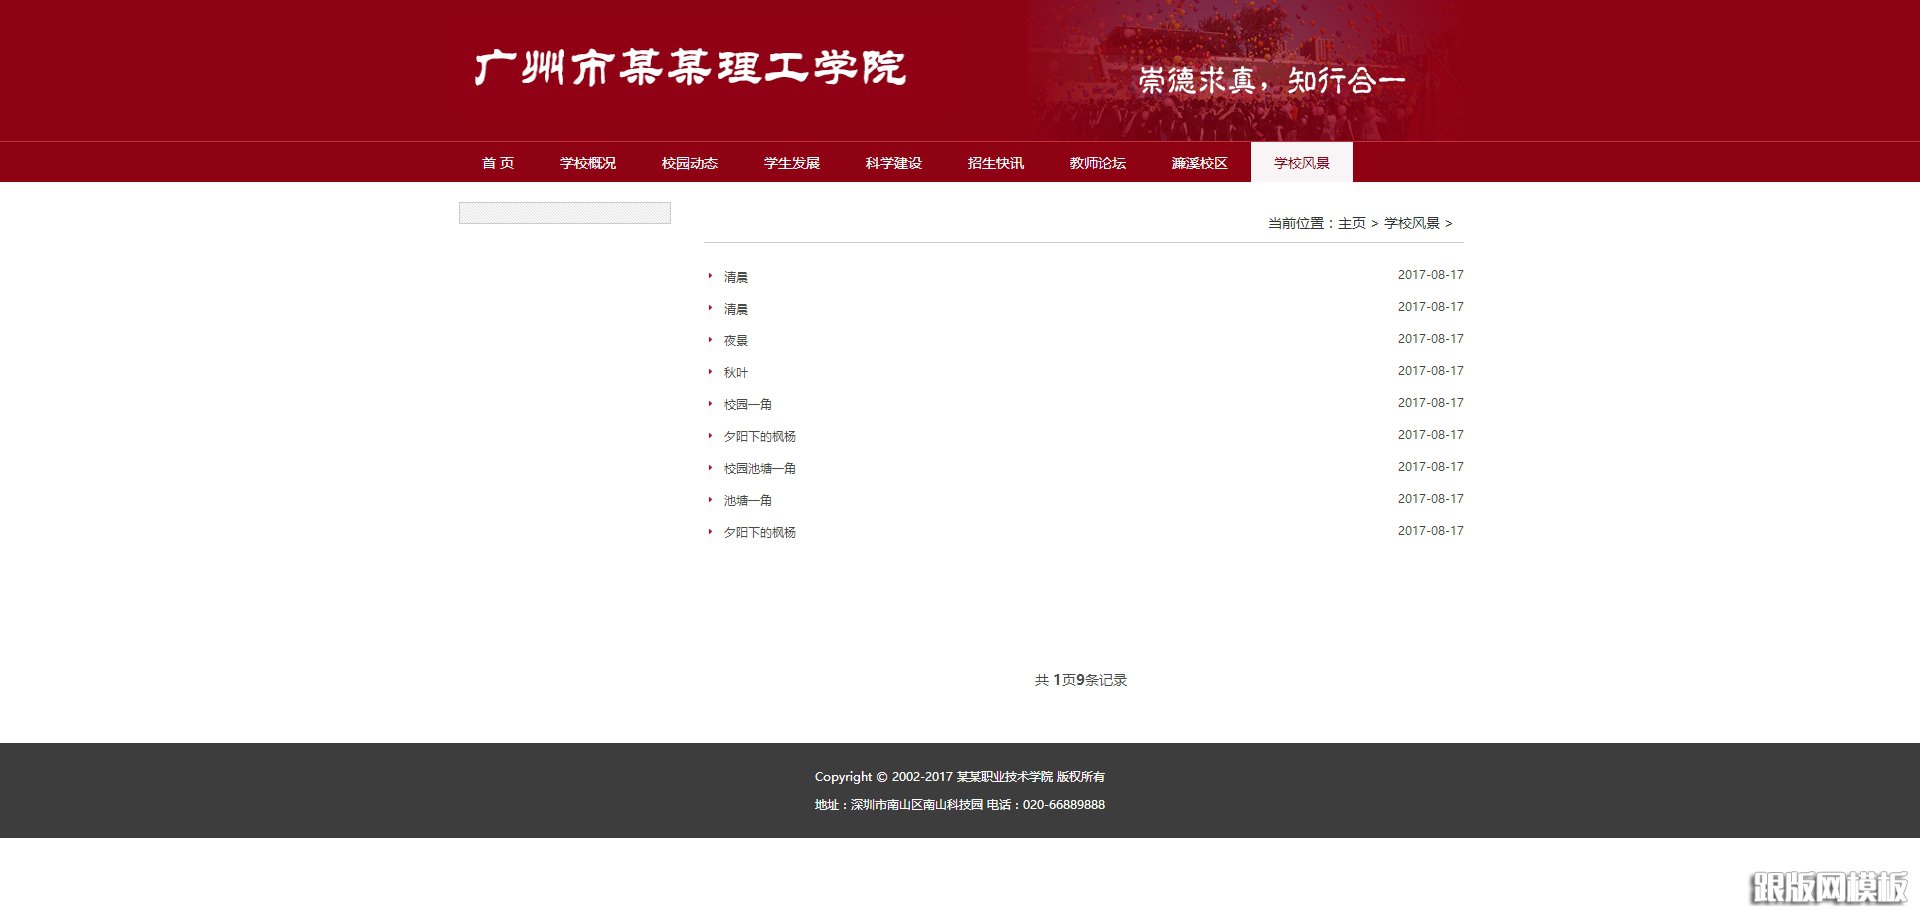The width and height of the screenshot is (1920, 911).
Task: Click the arrow icon beside the first 清晨 entry
Action: (712, 277)
